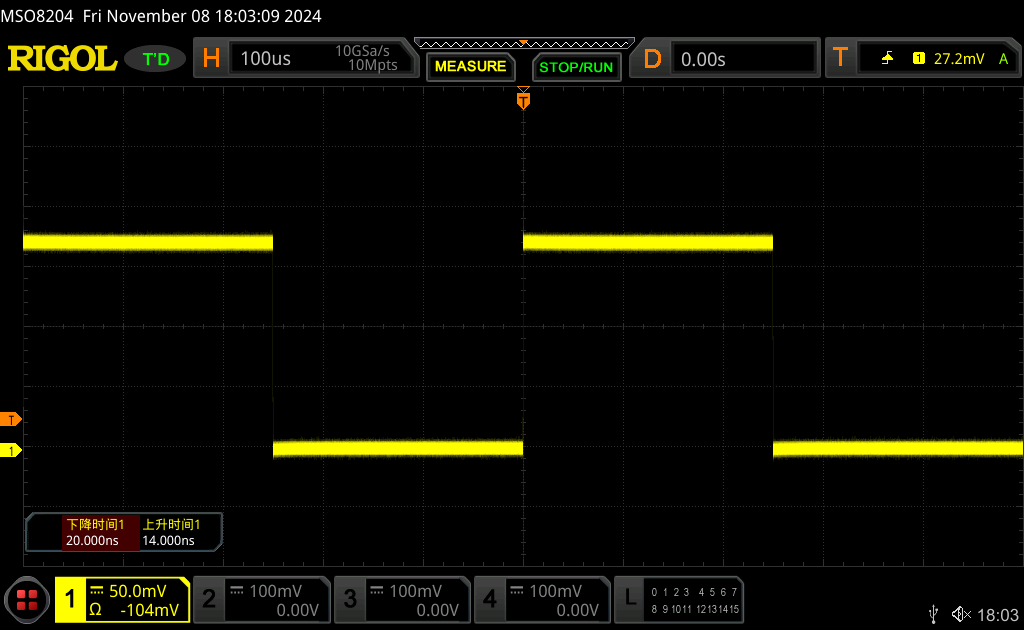Turn on channel 4
1024x630 pixels.
tap(541, 600)
